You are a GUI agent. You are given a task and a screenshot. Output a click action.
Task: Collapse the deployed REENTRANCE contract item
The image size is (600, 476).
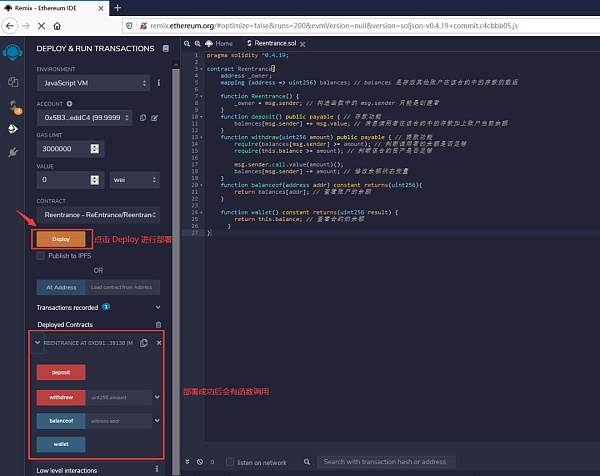tap(38, 342)
